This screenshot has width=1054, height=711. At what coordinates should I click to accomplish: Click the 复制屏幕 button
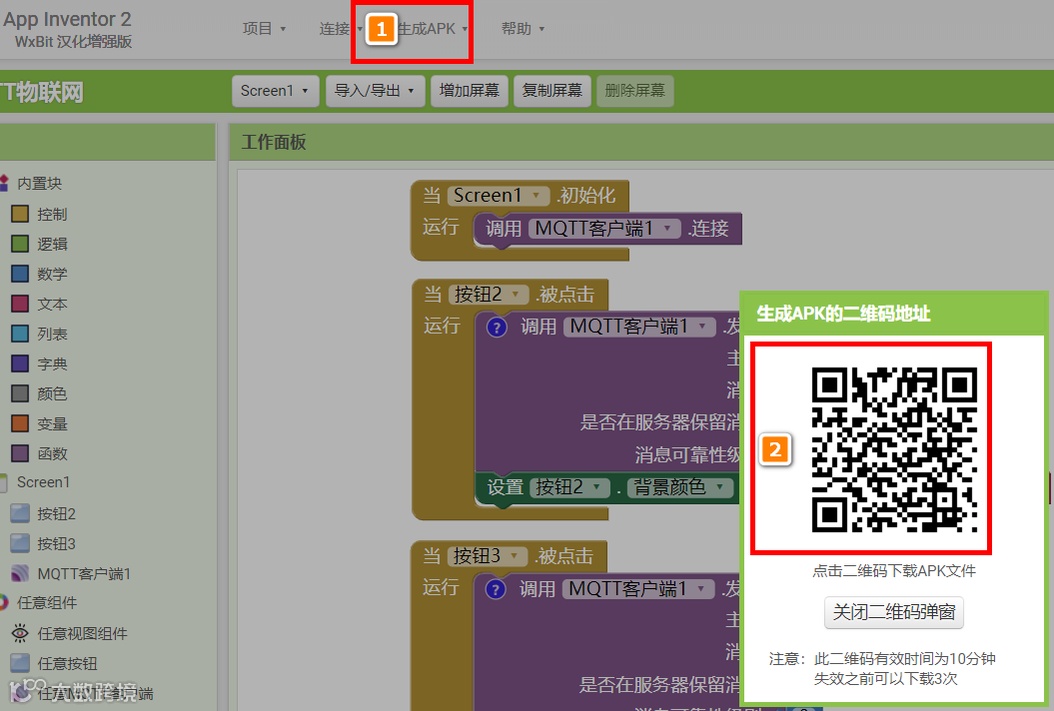(552, 91)
